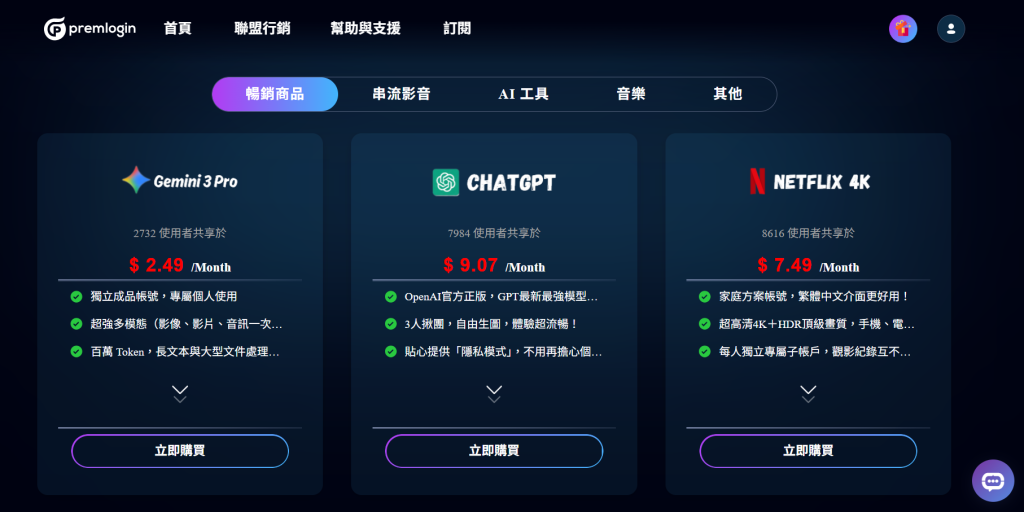Screen dimensions: 1024x512
Task: Open the gift rewards icon
Action: 903,29
